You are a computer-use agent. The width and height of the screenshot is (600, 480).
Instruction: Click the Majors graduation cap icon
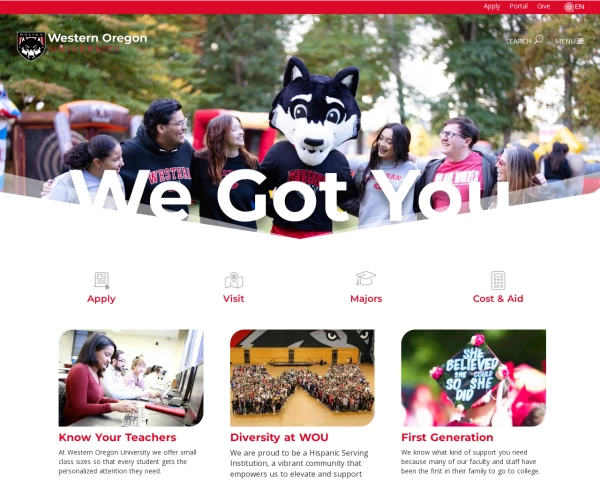[366, 278]
